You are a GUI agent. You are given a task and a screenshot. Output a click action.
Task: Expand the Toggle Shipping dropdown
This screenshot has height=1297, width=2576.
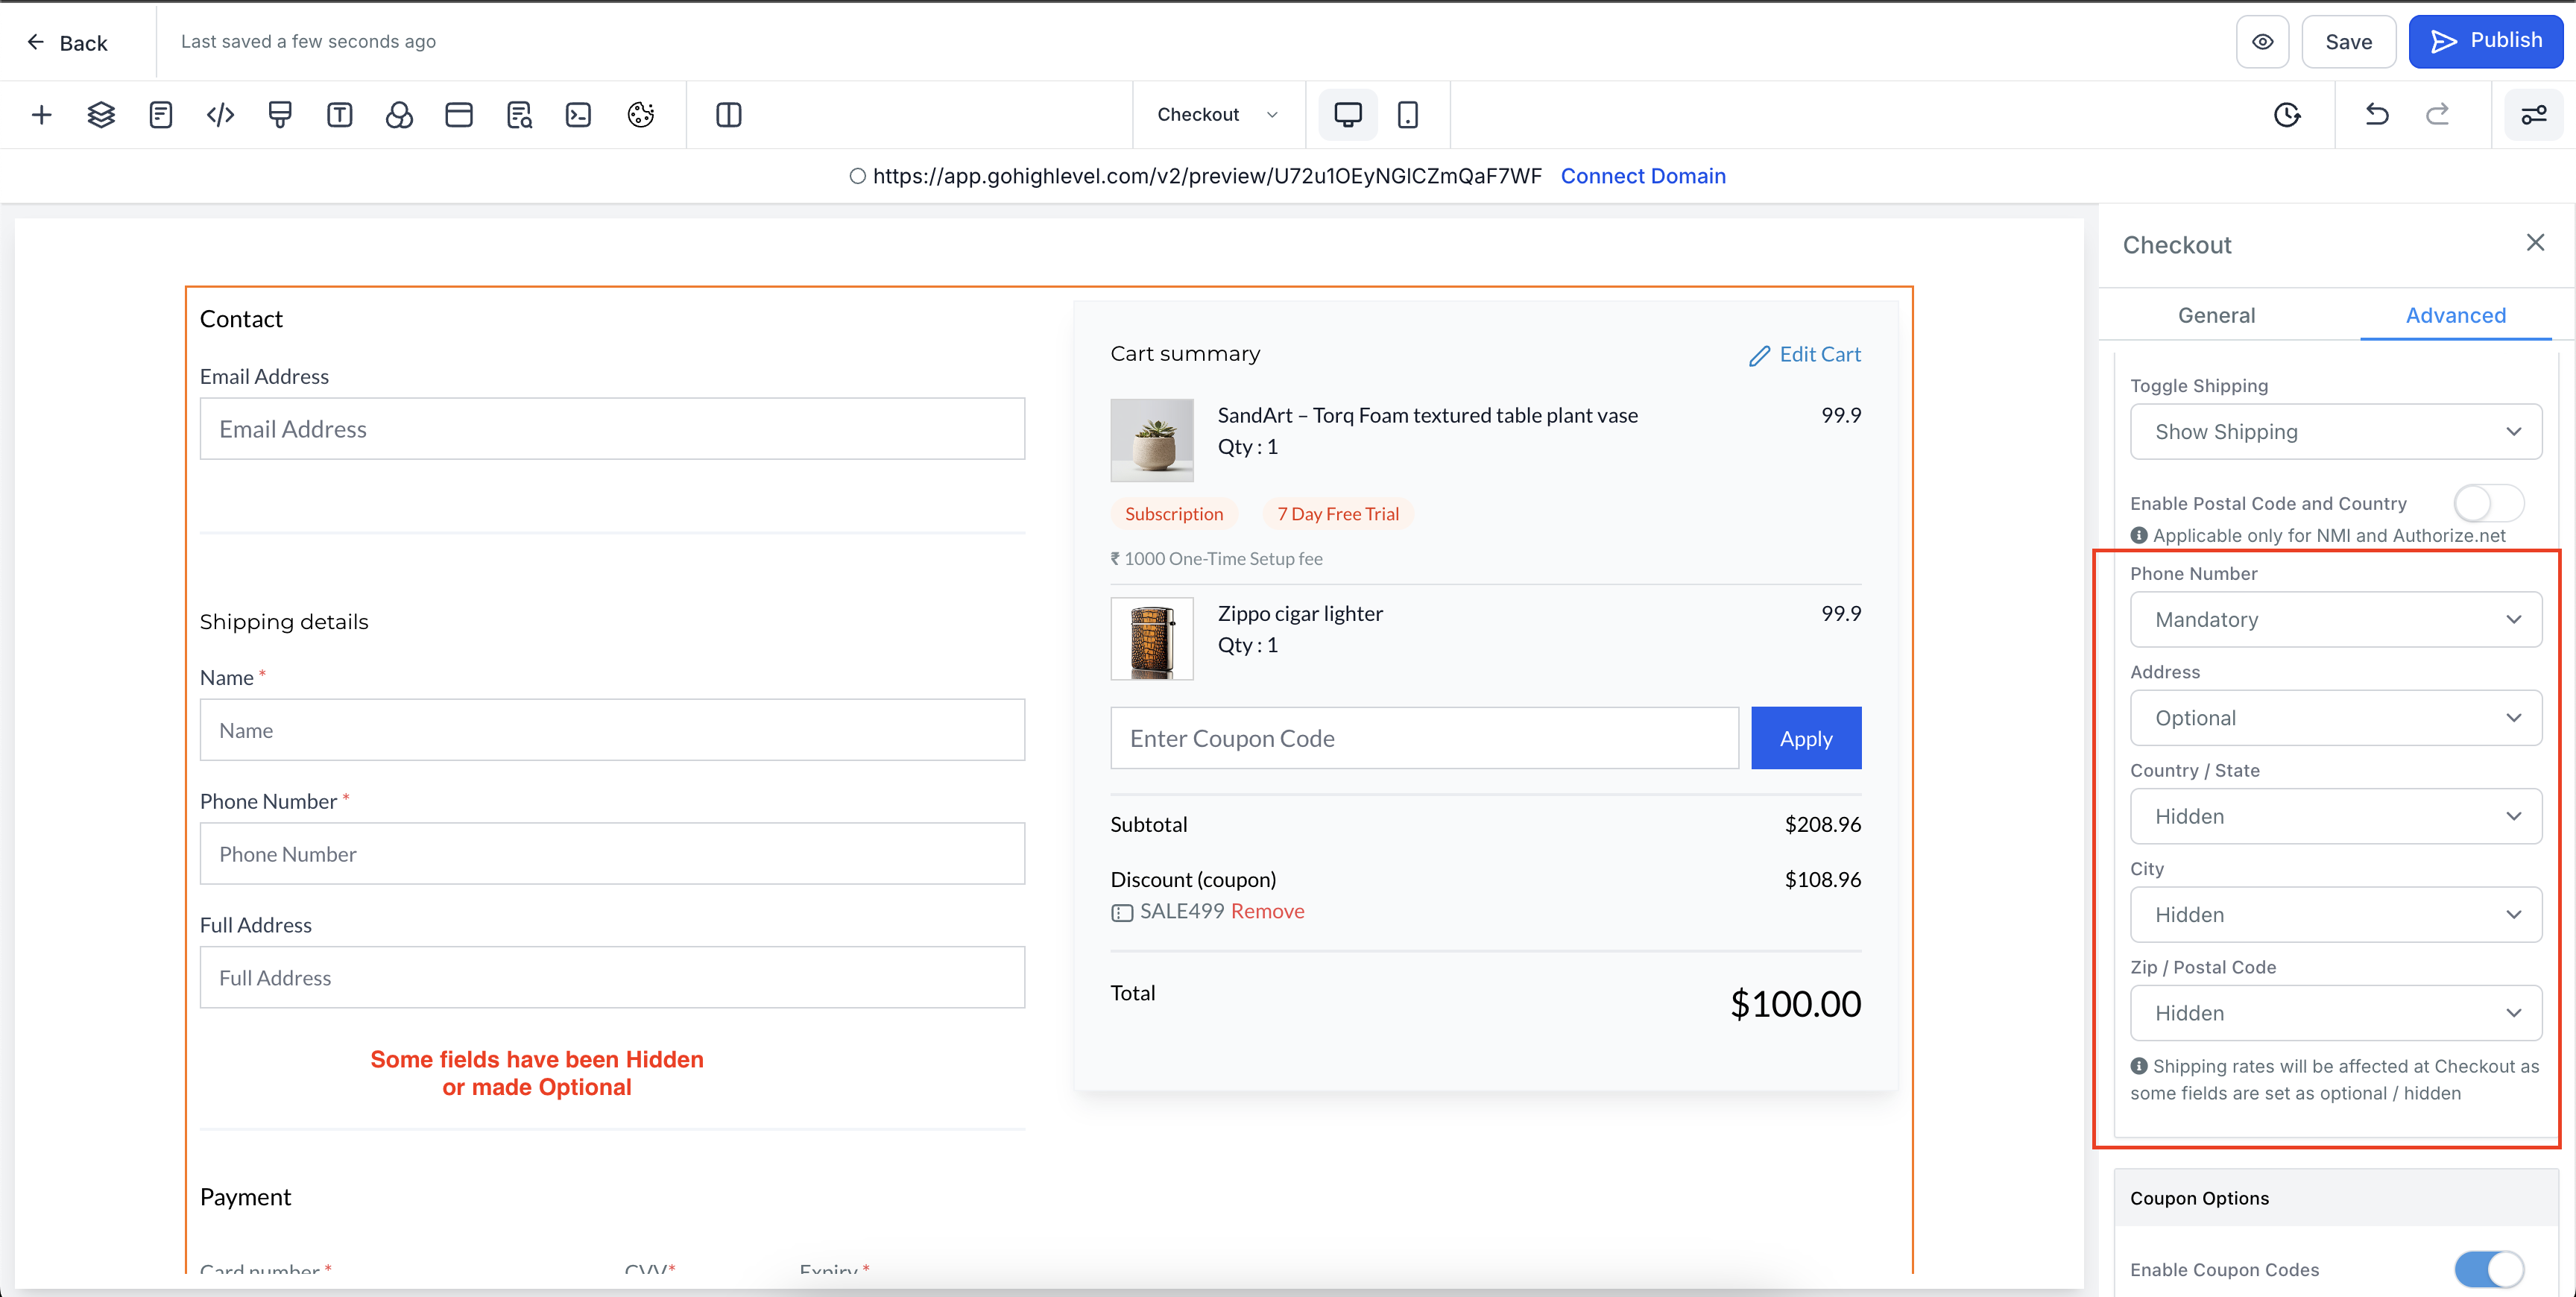click(x=2336, y=431)
